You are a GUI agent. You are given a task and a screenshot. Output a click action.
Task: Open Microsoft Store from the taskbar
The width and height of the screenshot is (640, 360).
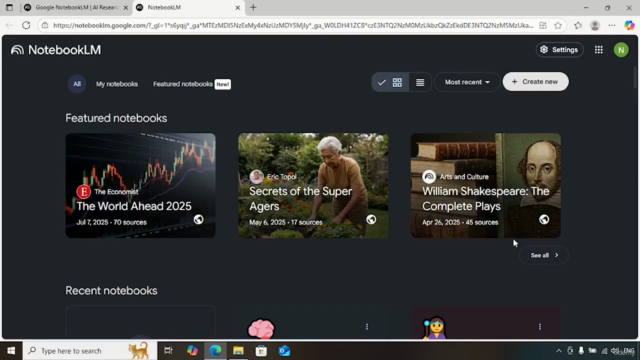(x=261, y=351)
